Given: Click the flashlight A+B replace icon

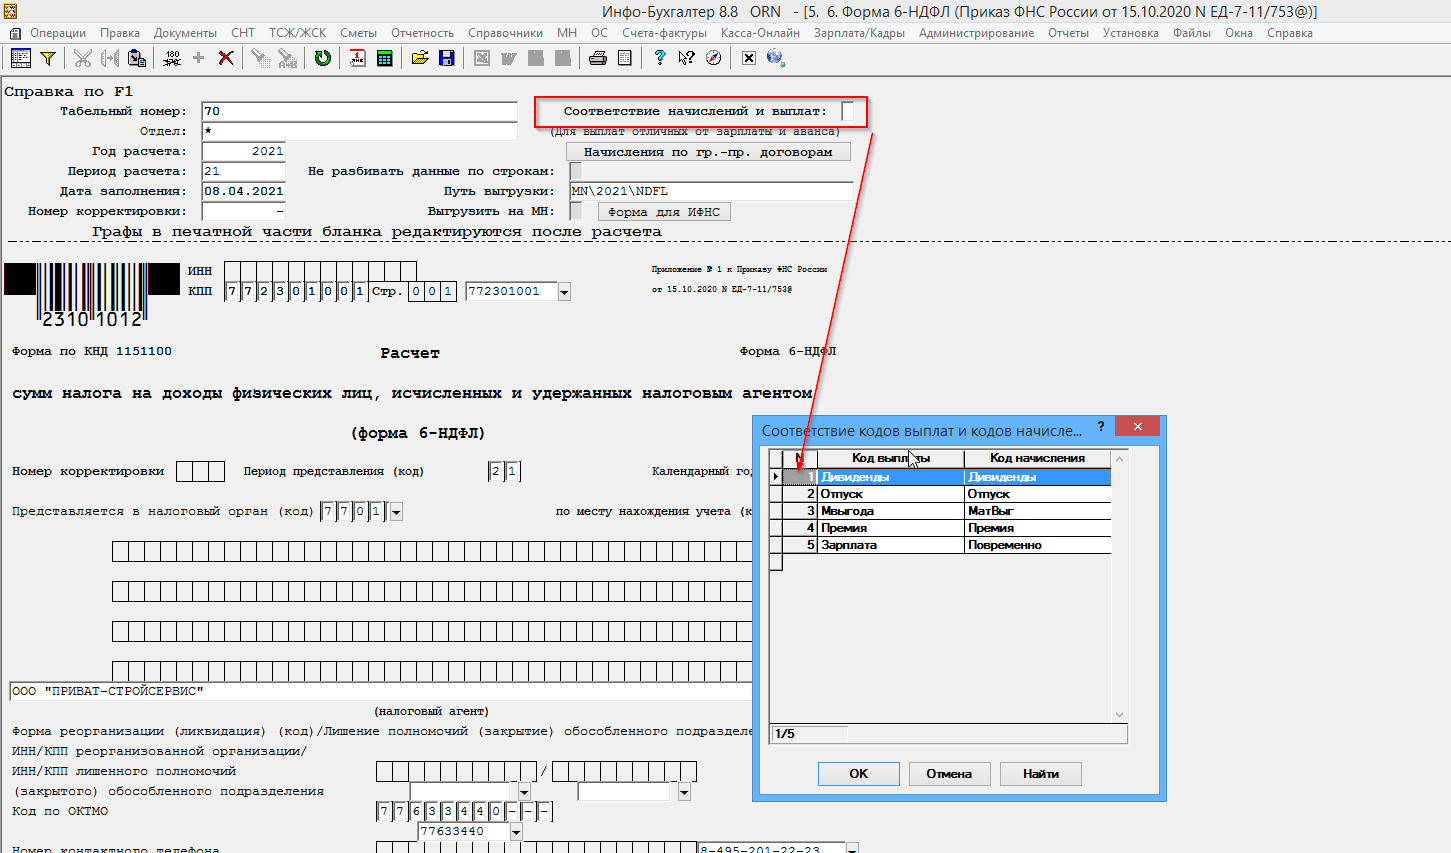Looking at the screenshot, I should (x=287, y=58).
